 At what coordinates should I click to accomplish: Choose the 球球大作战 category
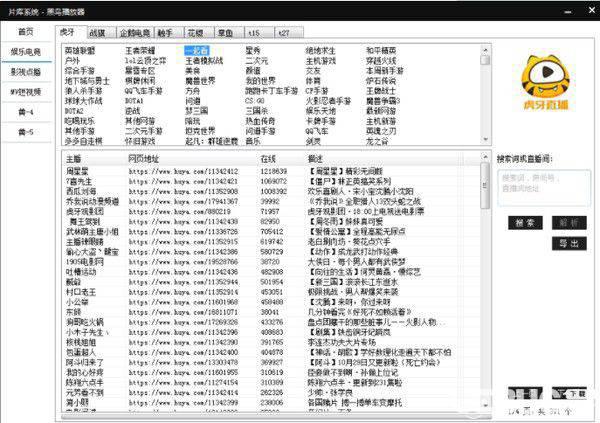pos(84,101)
